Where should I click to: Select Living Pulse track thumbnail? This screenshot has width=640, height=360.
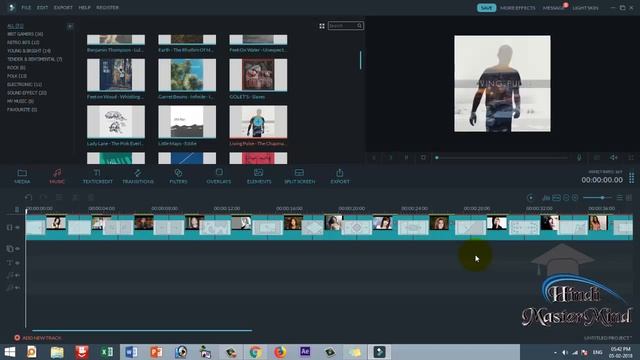click(x=258, y=122)
